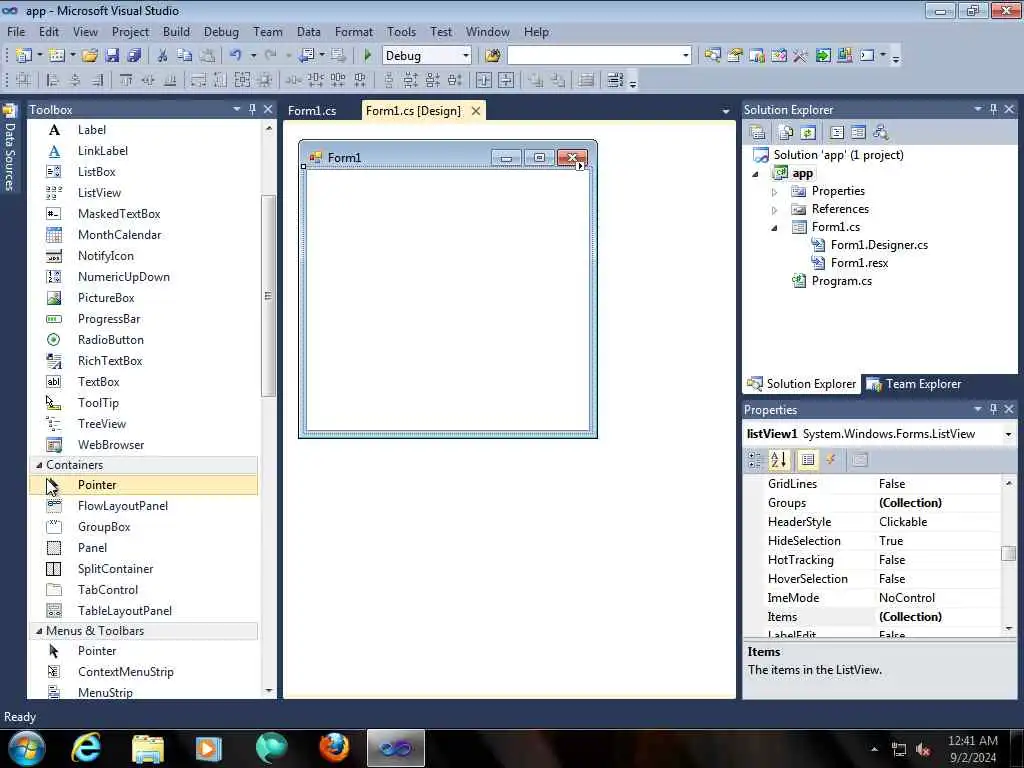1024x768 pixels.
Task: Click the New Project toolbar icon
Action: pos(24,56)
